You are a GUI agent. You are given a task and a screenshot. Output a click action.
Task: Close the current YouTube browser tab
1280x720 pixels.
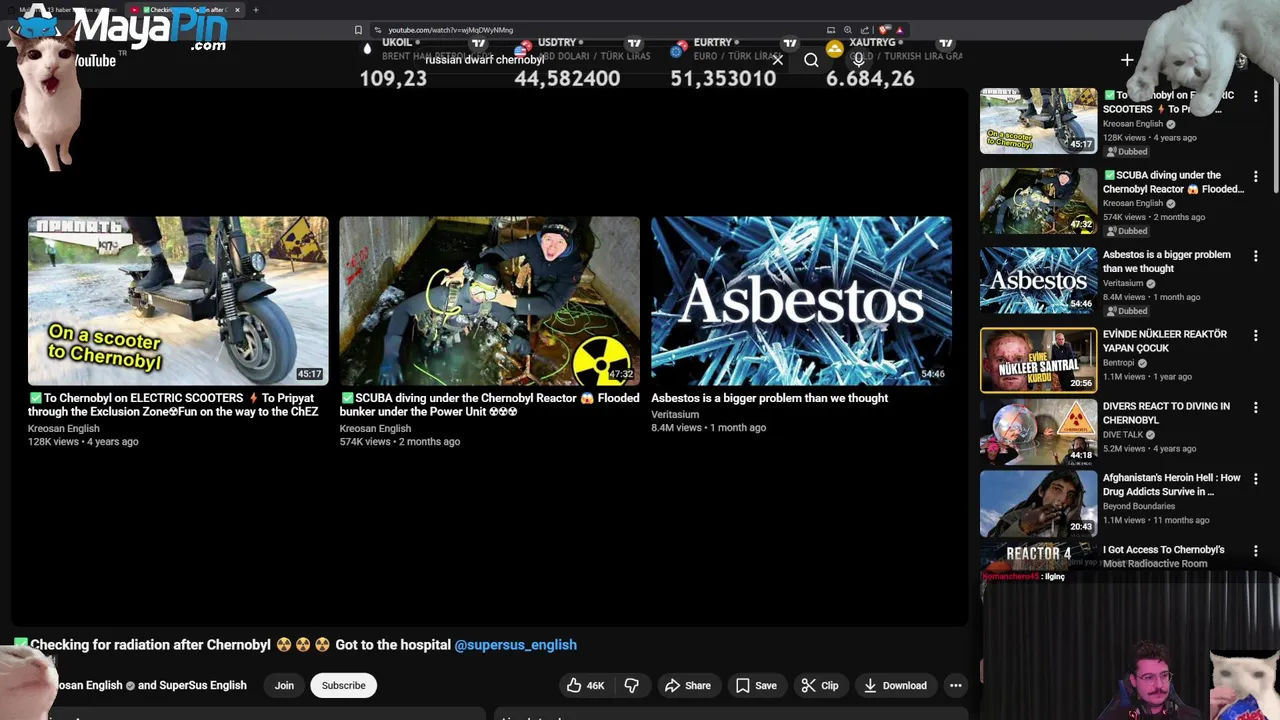tap(237, 10)
